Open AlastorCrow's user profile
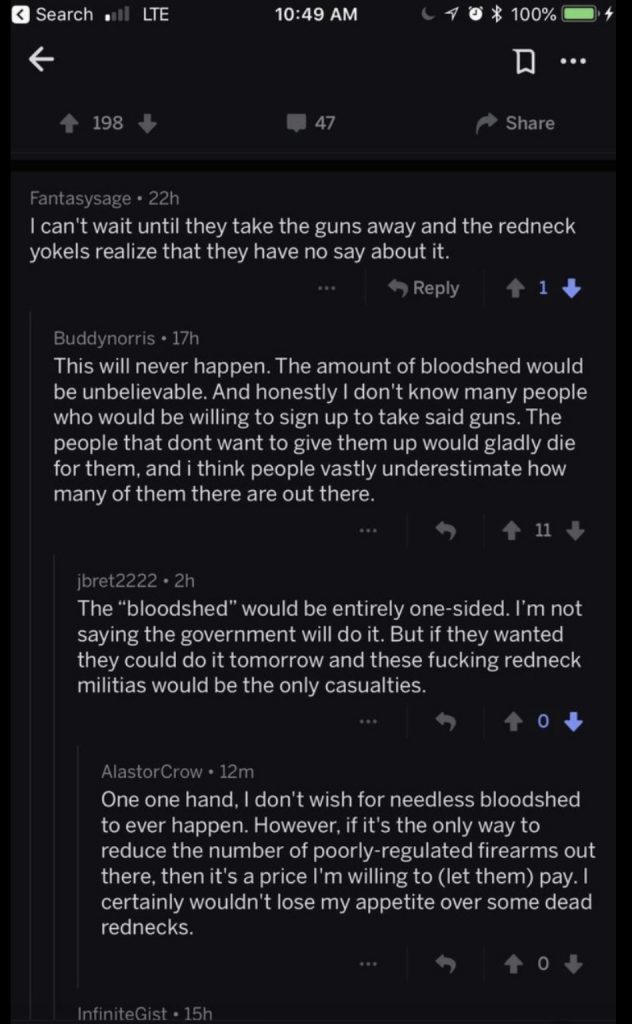The height and width of the screenshot is (1024, 632). point(151,771)
